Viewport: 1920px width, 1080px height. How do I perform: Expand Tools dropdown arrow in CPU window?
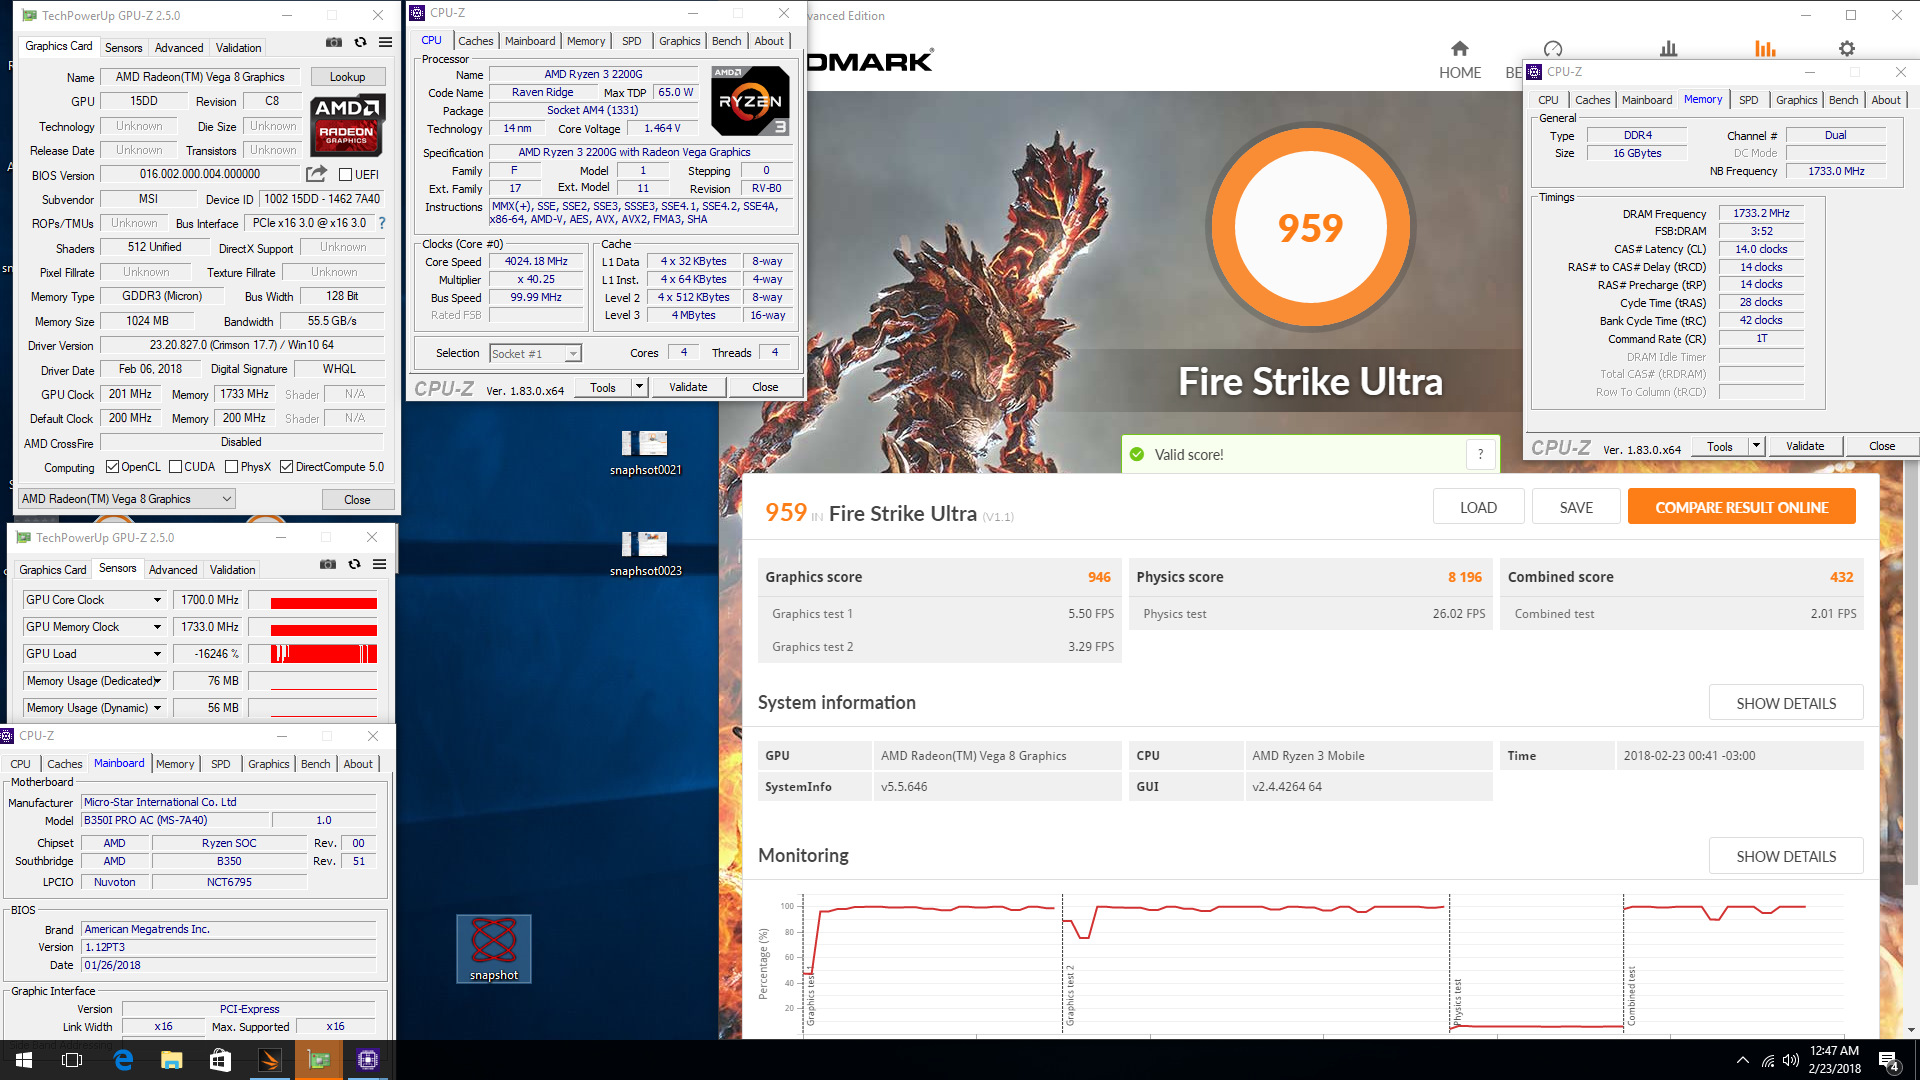[x=639, y=387]
